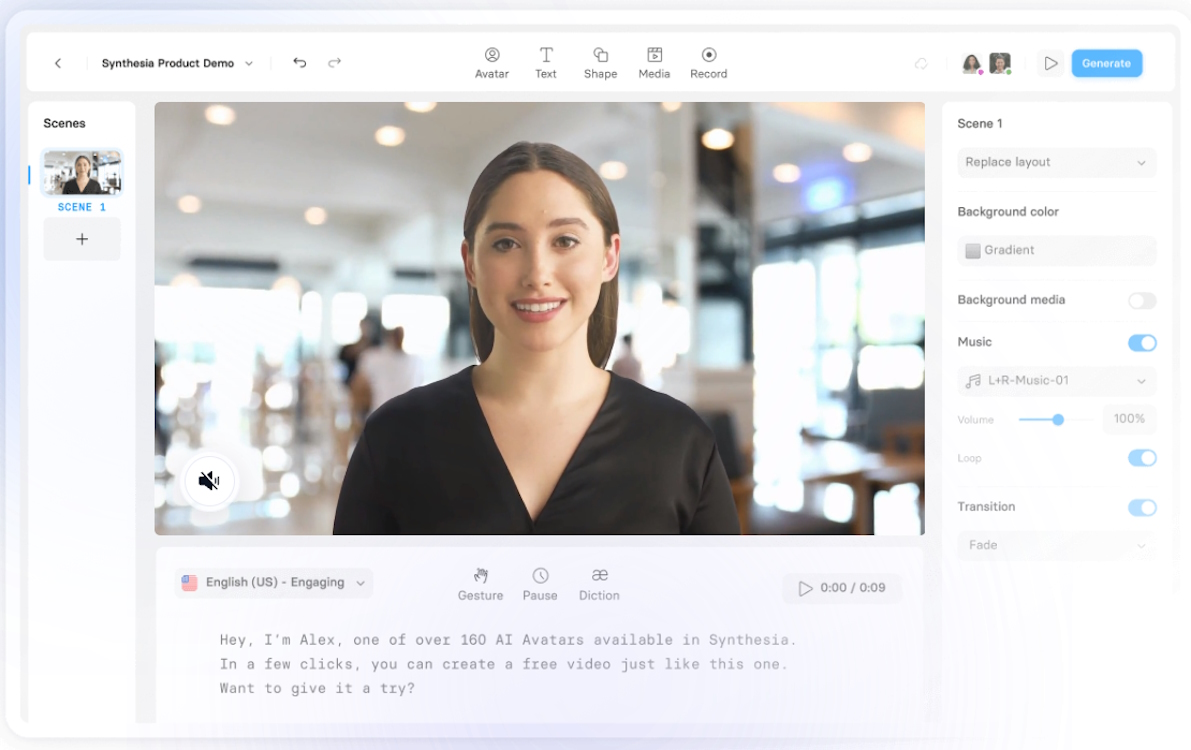Open the Media tool

tap(654, 62)
